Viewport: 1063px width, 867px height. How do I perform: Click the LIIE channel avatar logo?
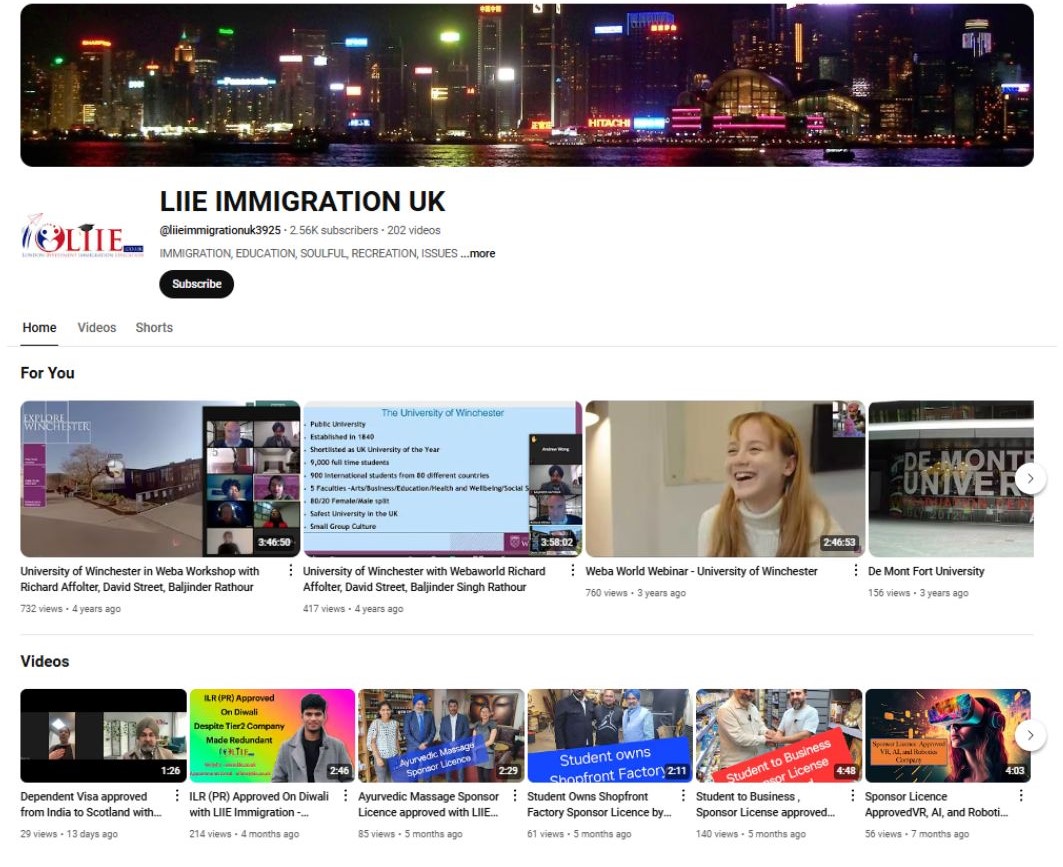(83, 235)
